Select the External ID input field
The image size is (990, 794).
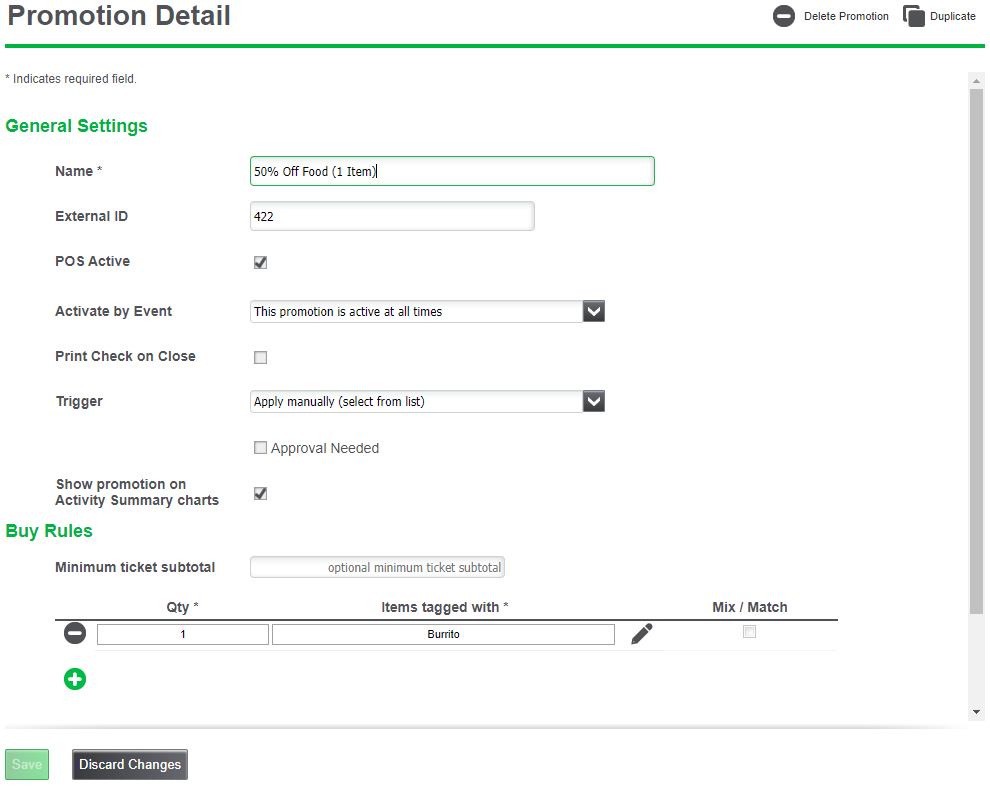tap(392, 216)
